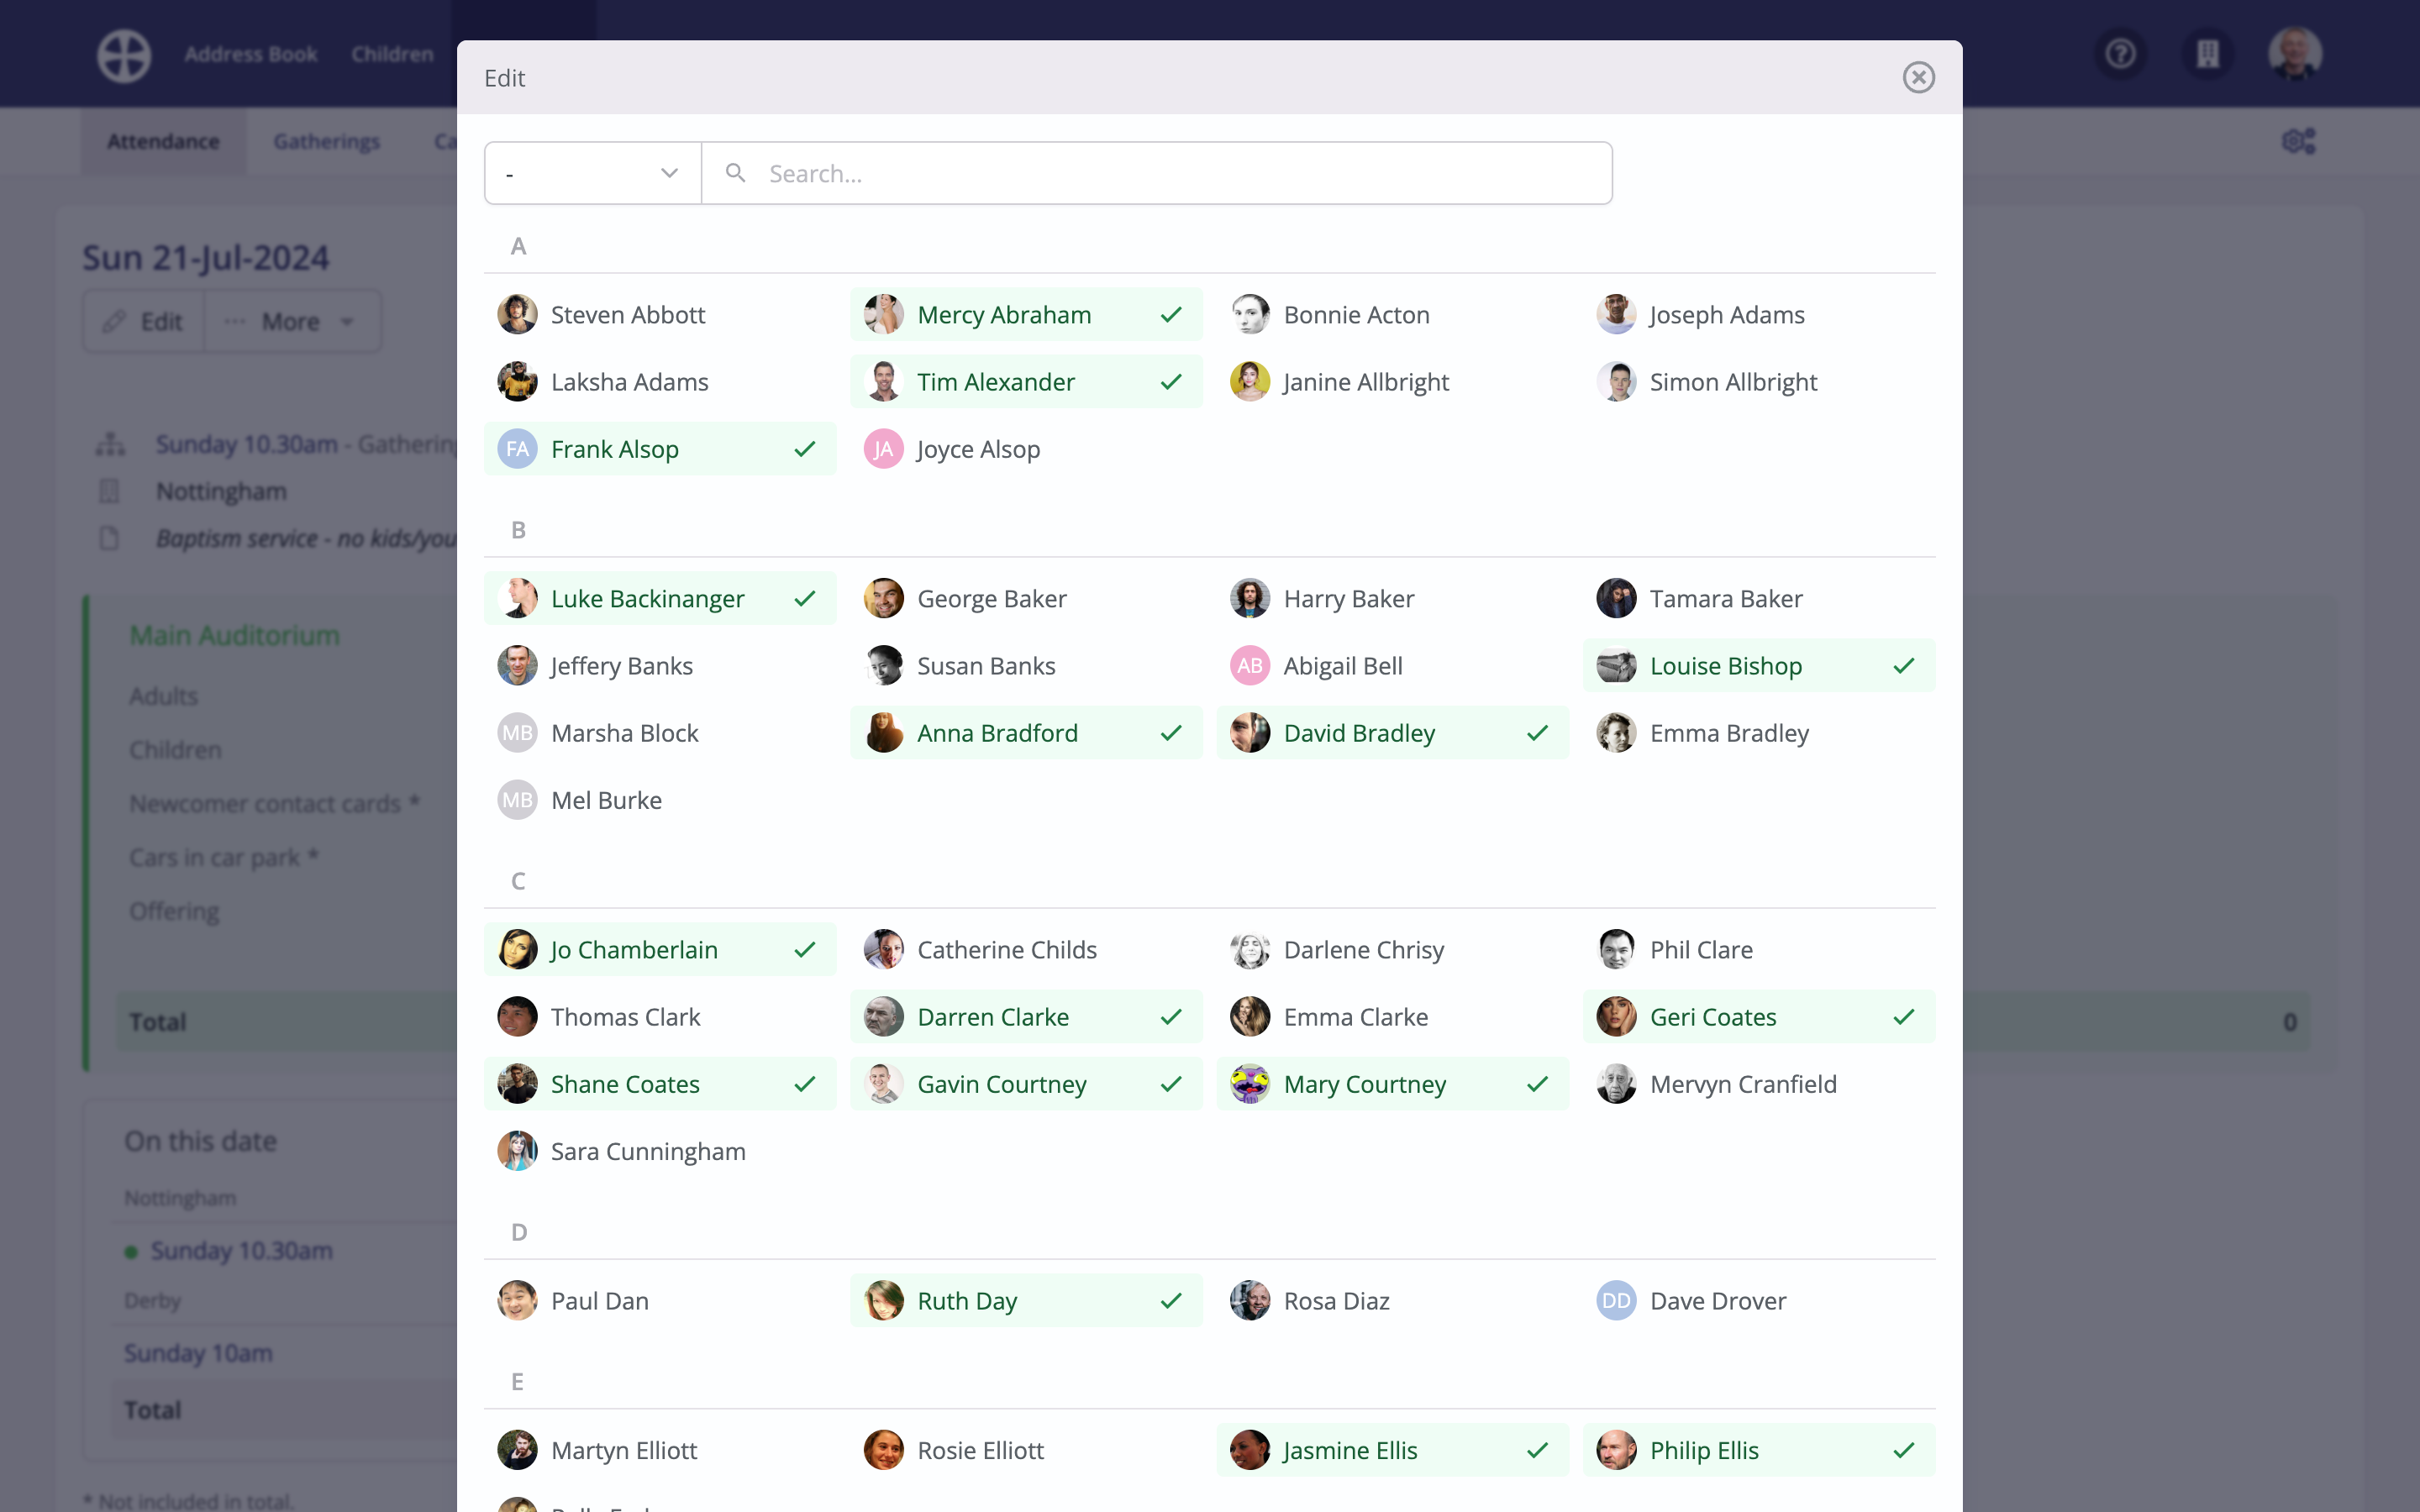Uncheck Ruth Day attendance

pos(1026,1300)
